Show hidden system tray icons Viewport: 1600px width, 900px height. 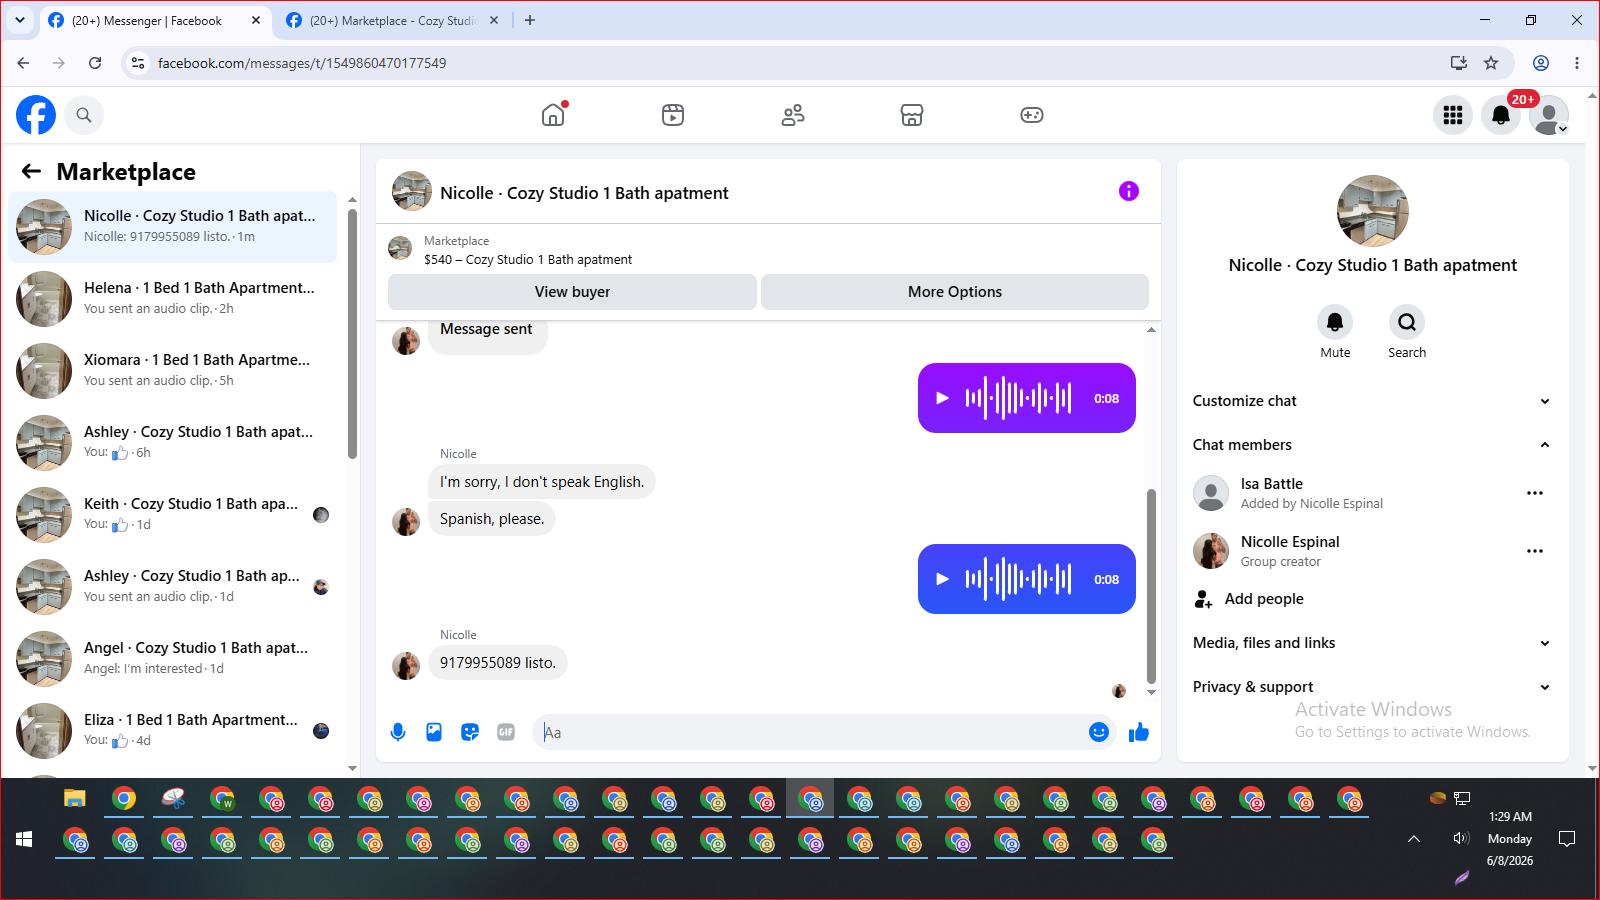[1414, 839]
